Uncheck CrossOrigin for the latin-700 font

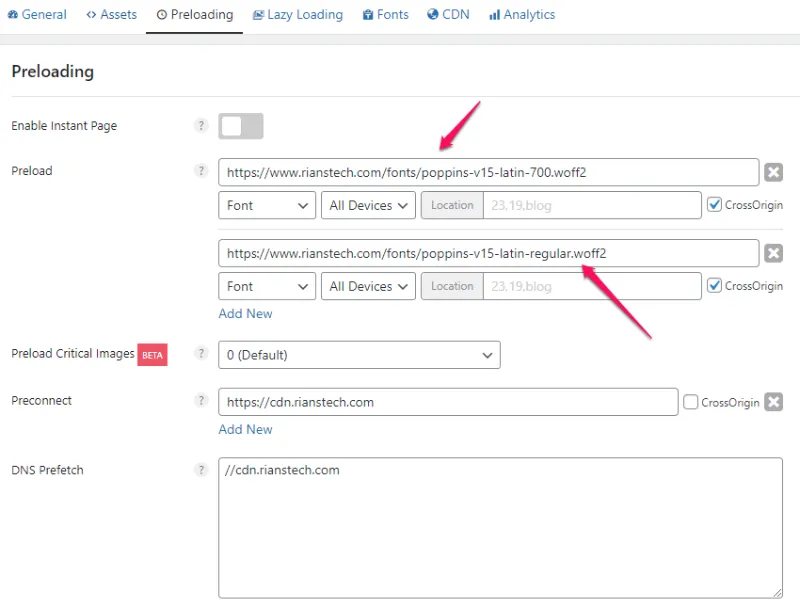click(x=714, y=205)
